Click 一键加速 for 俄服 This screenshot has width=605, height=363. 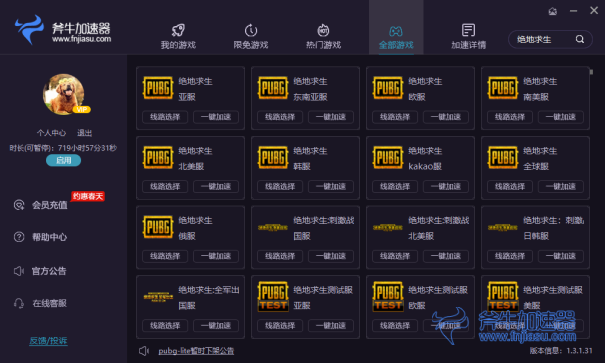pyautogui.click(x=216, y=256)
